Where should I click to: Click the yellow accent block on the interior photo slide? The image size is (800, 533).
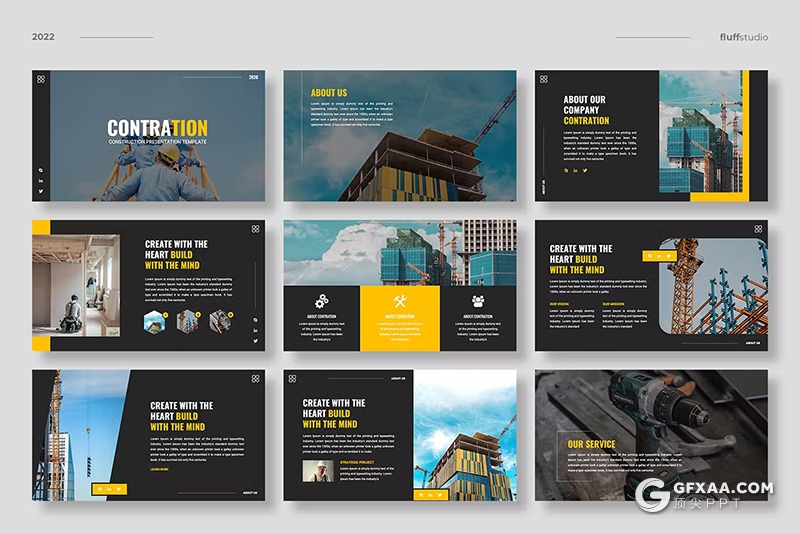pyautogui.click(x=40, y=227)
